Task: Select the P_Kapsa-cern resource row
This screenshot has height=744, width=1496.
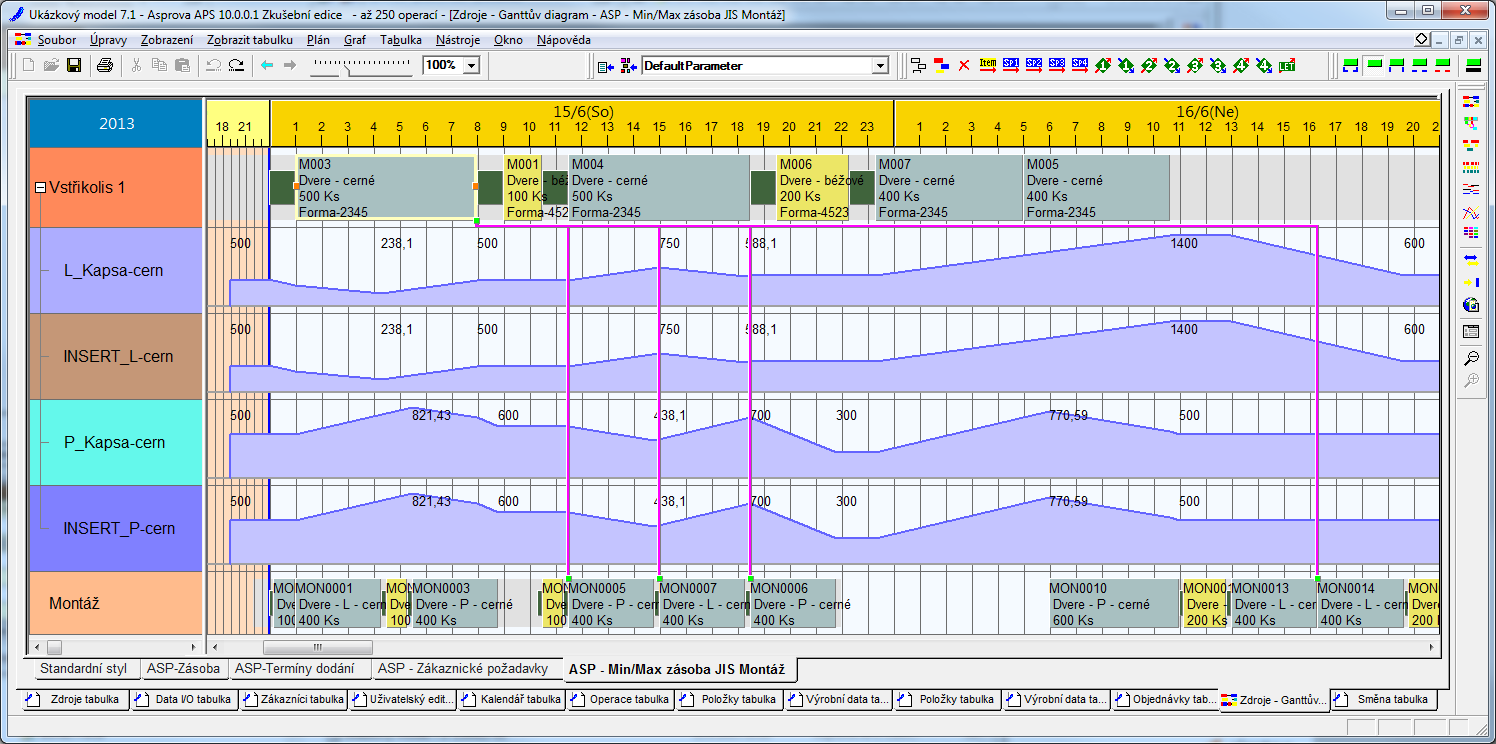Action: pos(116,443)
